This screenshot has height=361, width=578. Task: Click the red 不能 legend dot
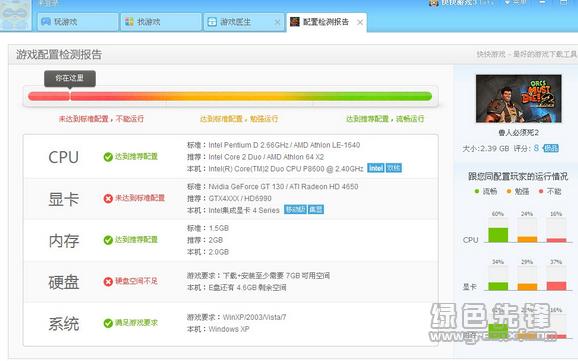pos(541,191)
